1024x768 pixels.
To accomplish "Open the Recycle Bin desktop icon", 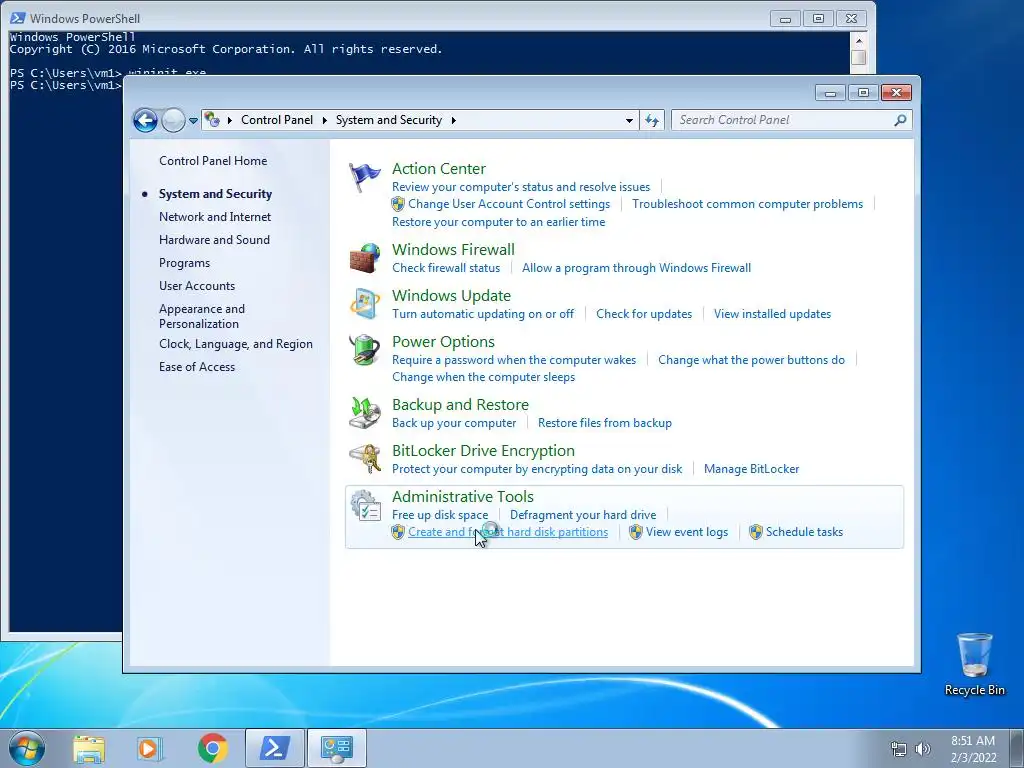I will click(974, 664).
